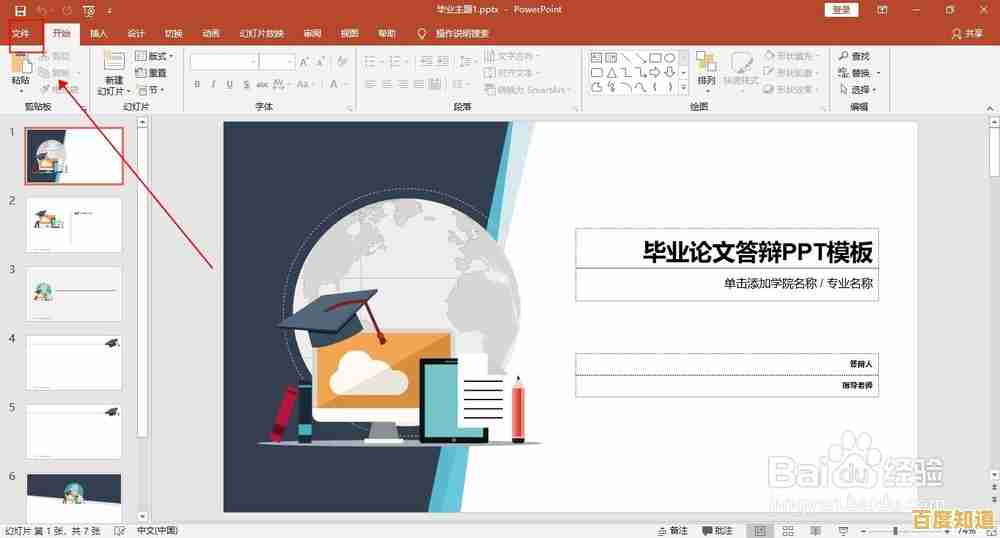Select slide 6 thumbnail

coord(74,498)
